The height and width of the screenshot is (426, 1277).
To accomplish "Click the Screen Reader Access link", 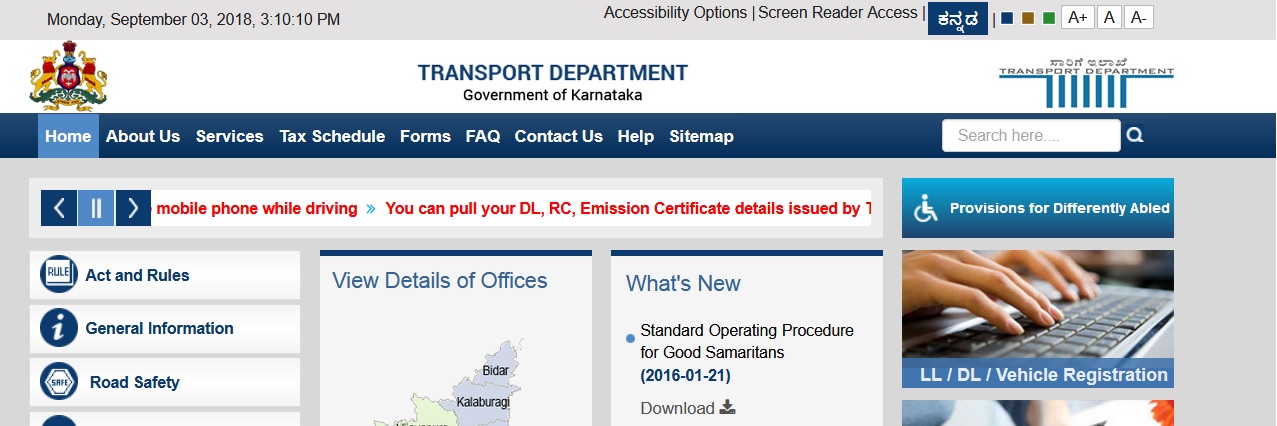I will [x=837, y=13].
